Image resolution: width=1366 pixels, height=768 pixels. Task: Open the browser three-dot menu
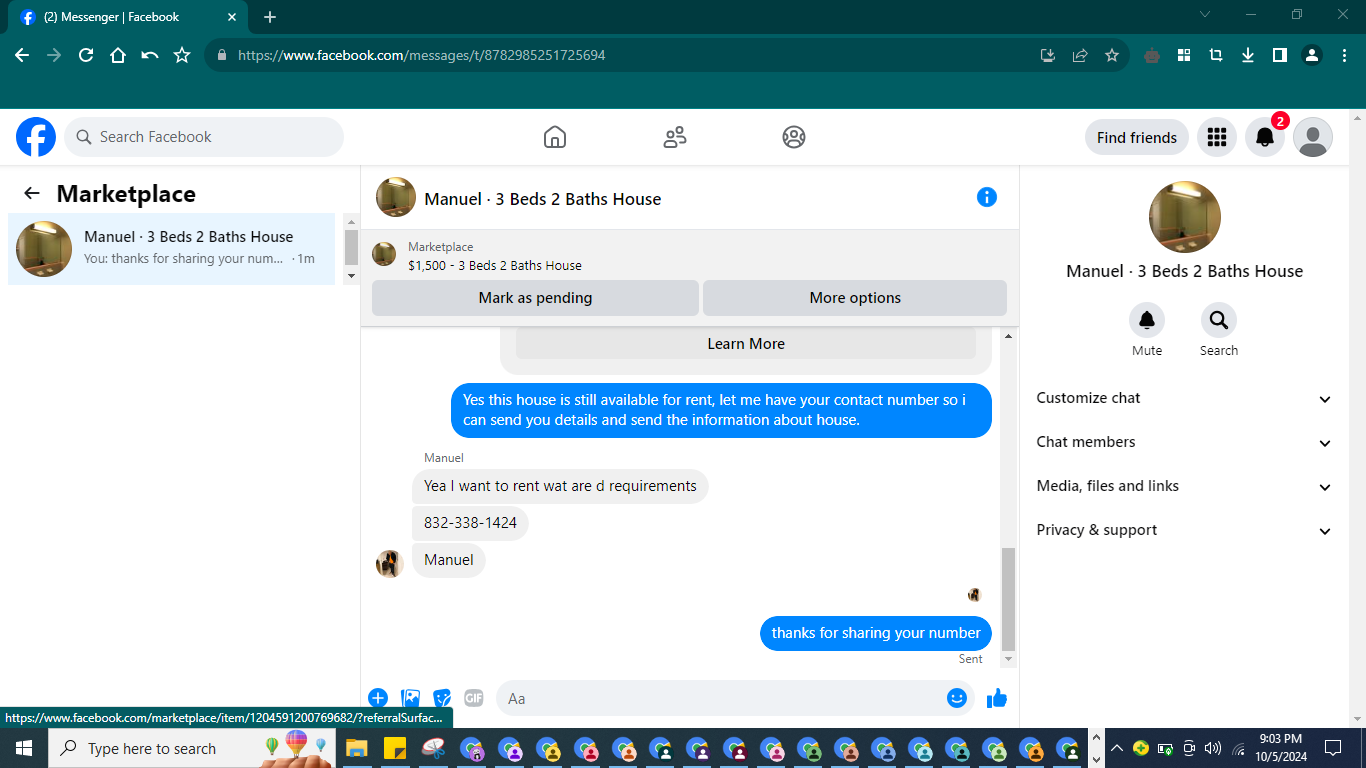tap(1344, 55)
